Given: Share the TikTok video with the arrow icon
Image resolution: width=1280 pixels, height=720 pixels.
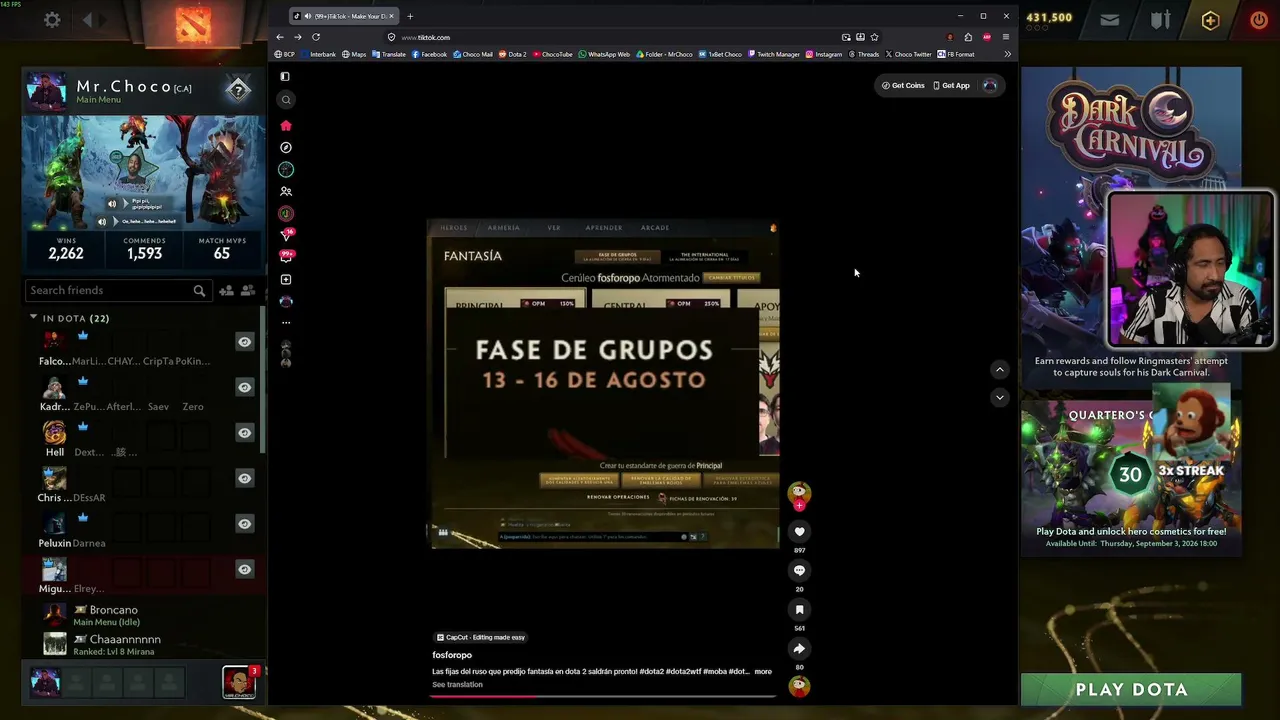Looking at the screenshot, I should [x=799, y=648].
